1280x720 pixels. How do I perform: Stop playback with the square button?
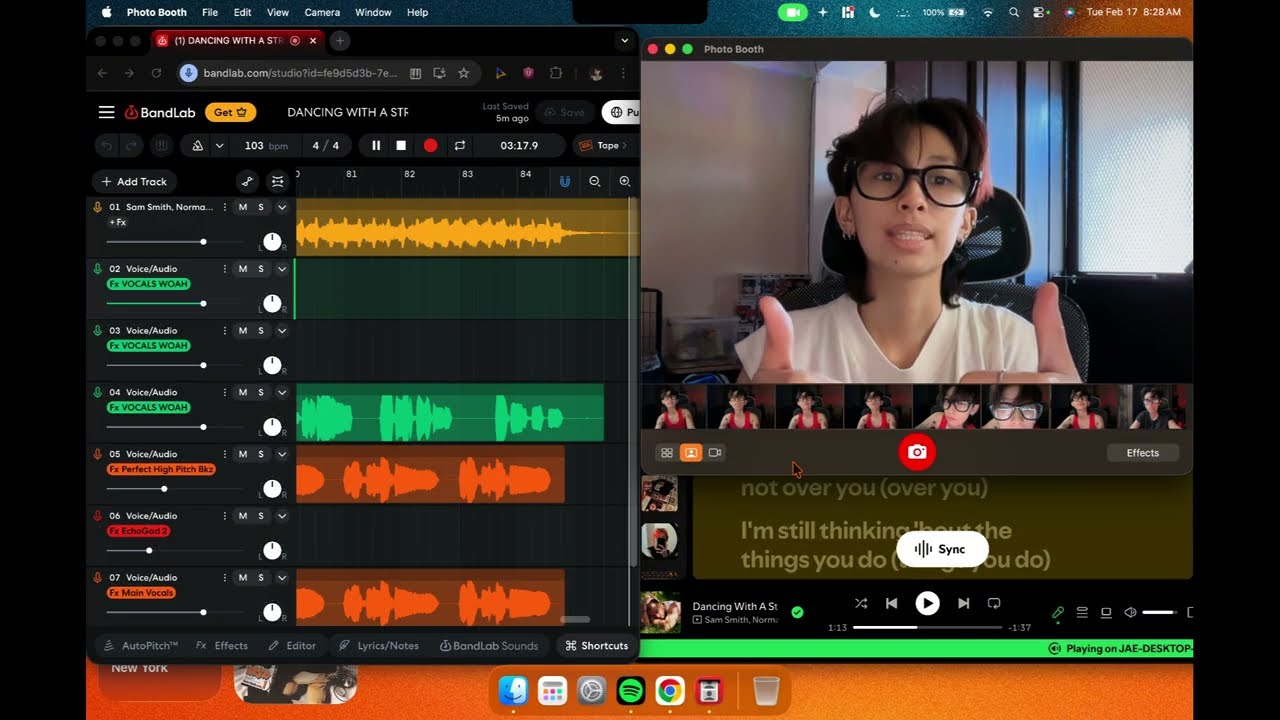(x=401, y=146)
